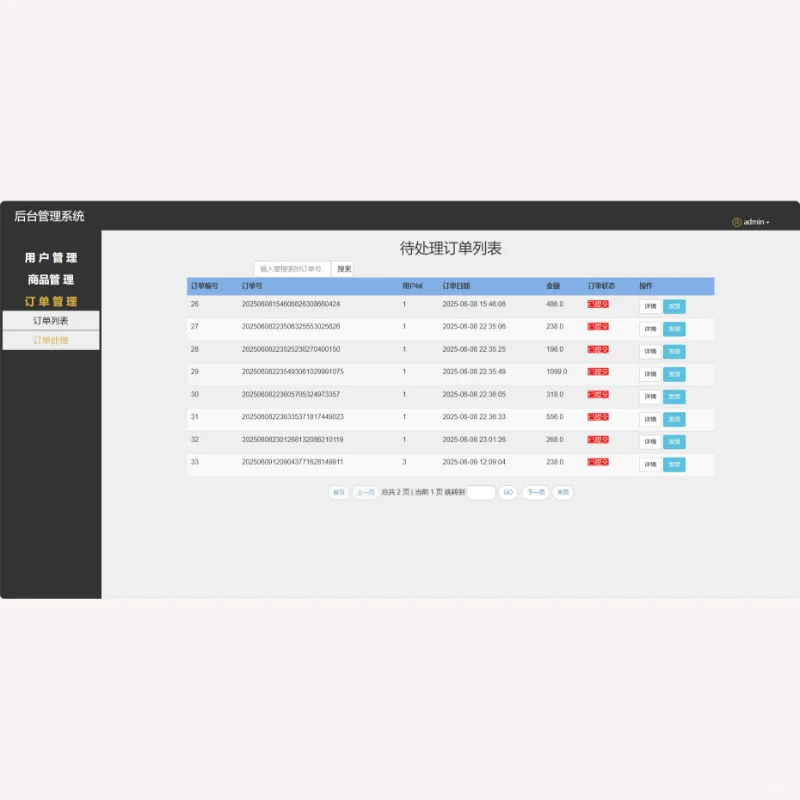Jump to last page via 末页
Screen dimensions: 800x800
[x=562, y=492]
